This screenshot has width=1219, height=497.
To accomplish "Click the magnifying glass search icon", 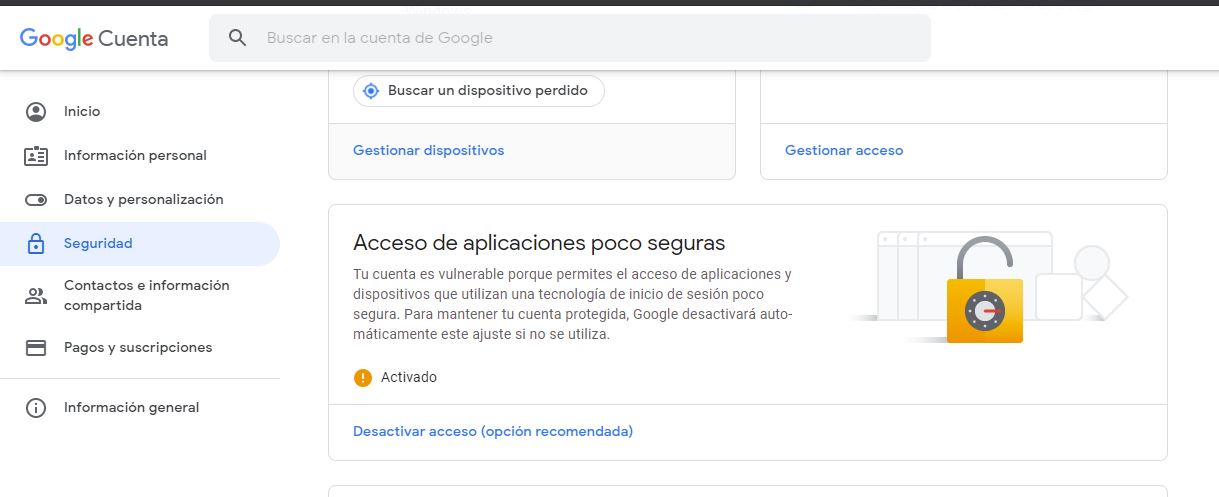I will click(x=237, y=38).
